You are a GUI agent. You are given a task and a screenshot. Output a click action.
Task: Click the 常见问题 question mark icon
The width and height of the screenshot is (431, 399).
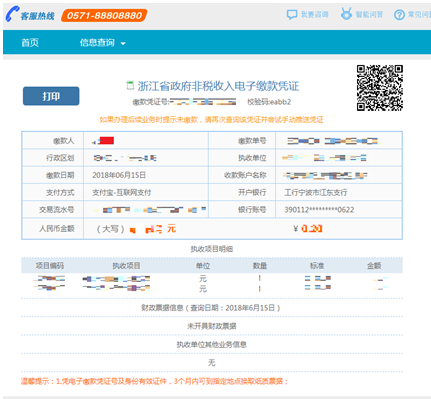399,15
